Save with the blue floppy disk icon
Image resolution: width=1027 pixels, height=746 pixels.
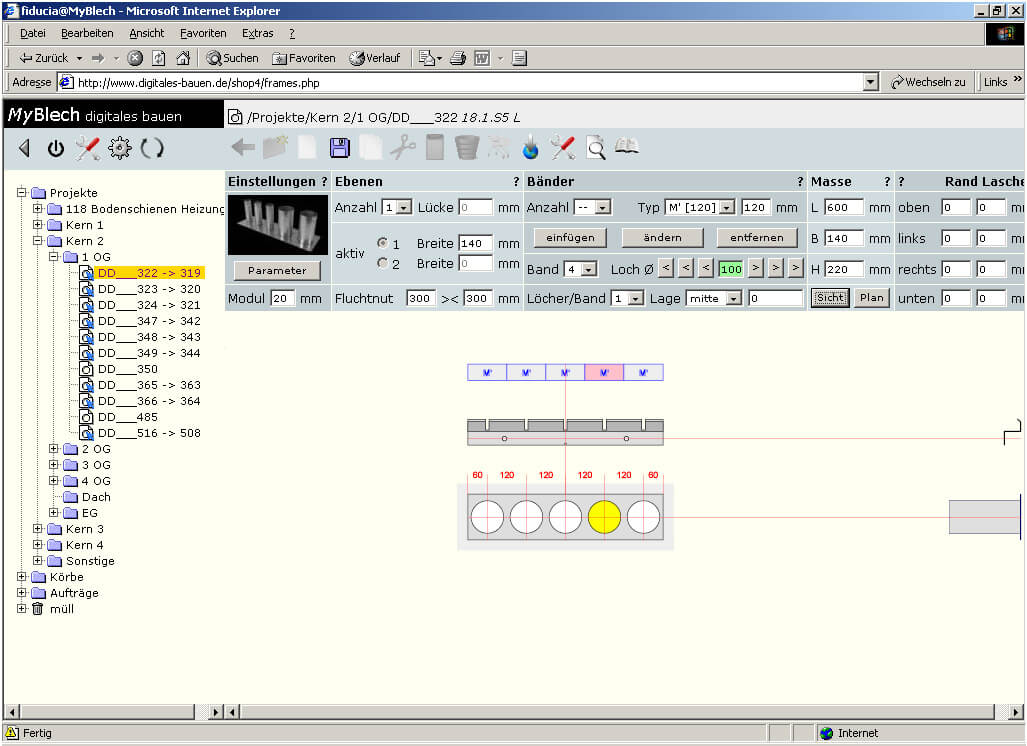click(x=339, y=148)
